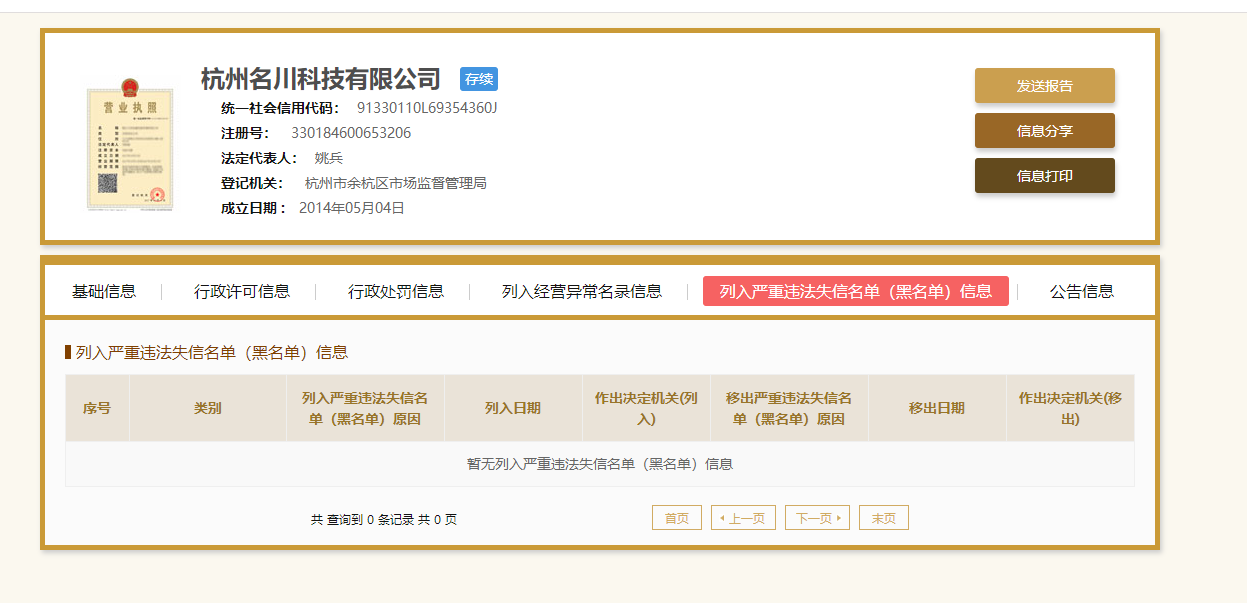
Task: Click the 信息分享 button
Action: [x=1044, y=131]
